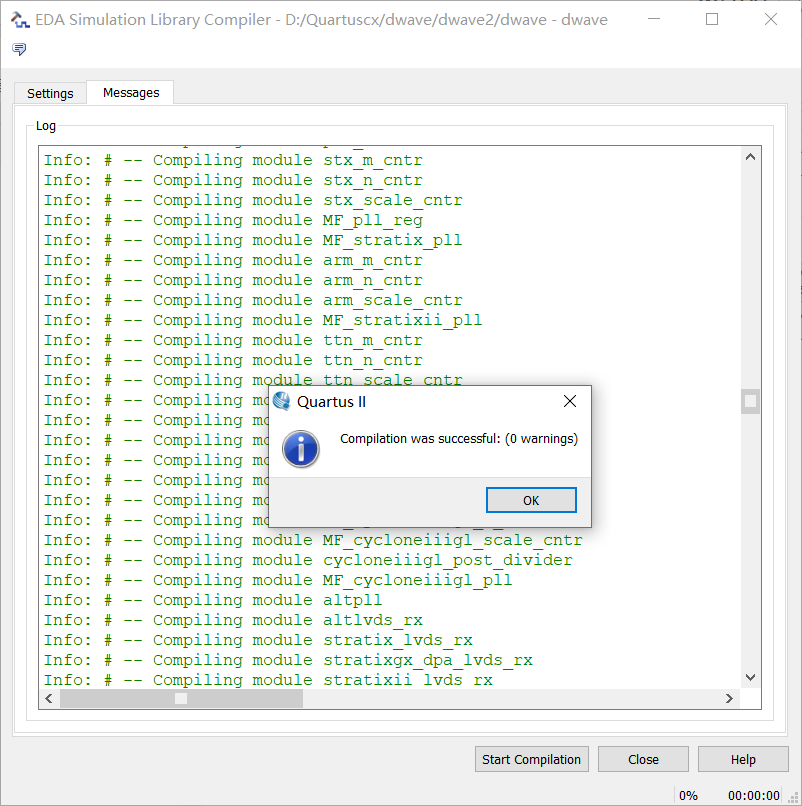Screen dimensions: 802x806
Task: Click the horizontal scrollbar left arrow
Action: point(49,698)
